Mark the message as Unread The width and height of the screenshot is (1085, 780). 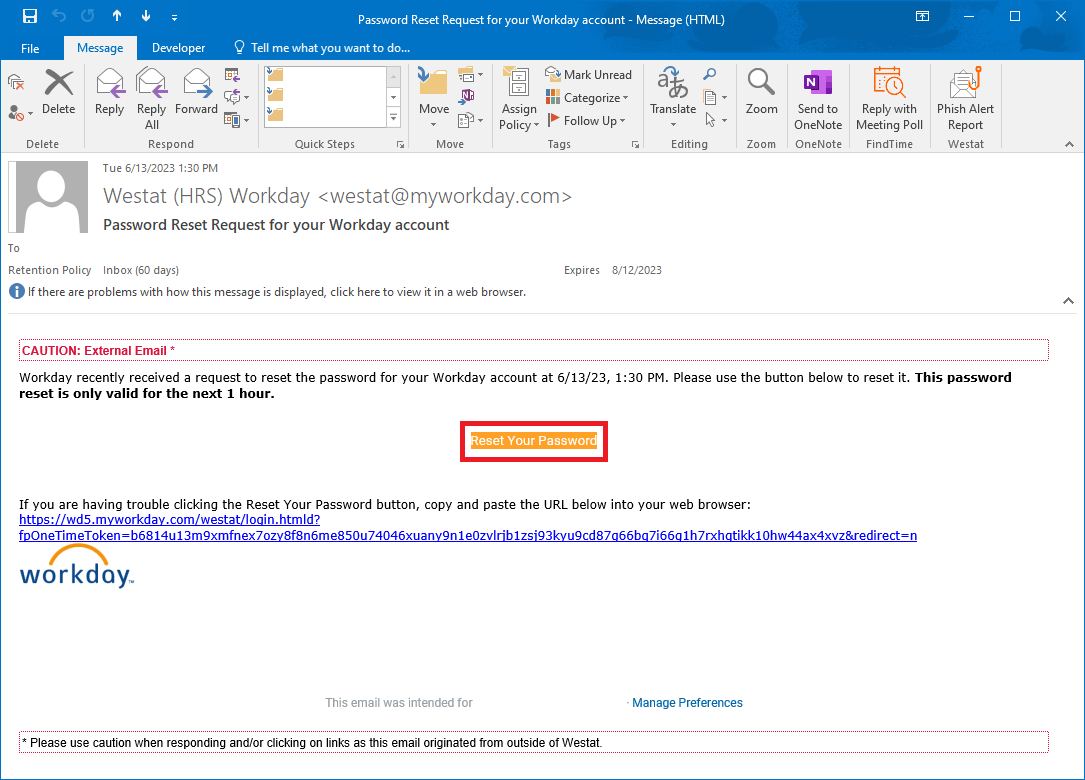pos(589,74)
